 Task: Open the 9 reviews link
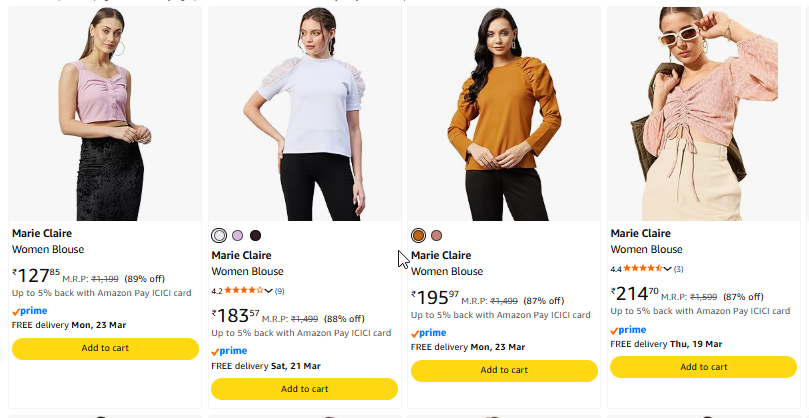[280, 291]
